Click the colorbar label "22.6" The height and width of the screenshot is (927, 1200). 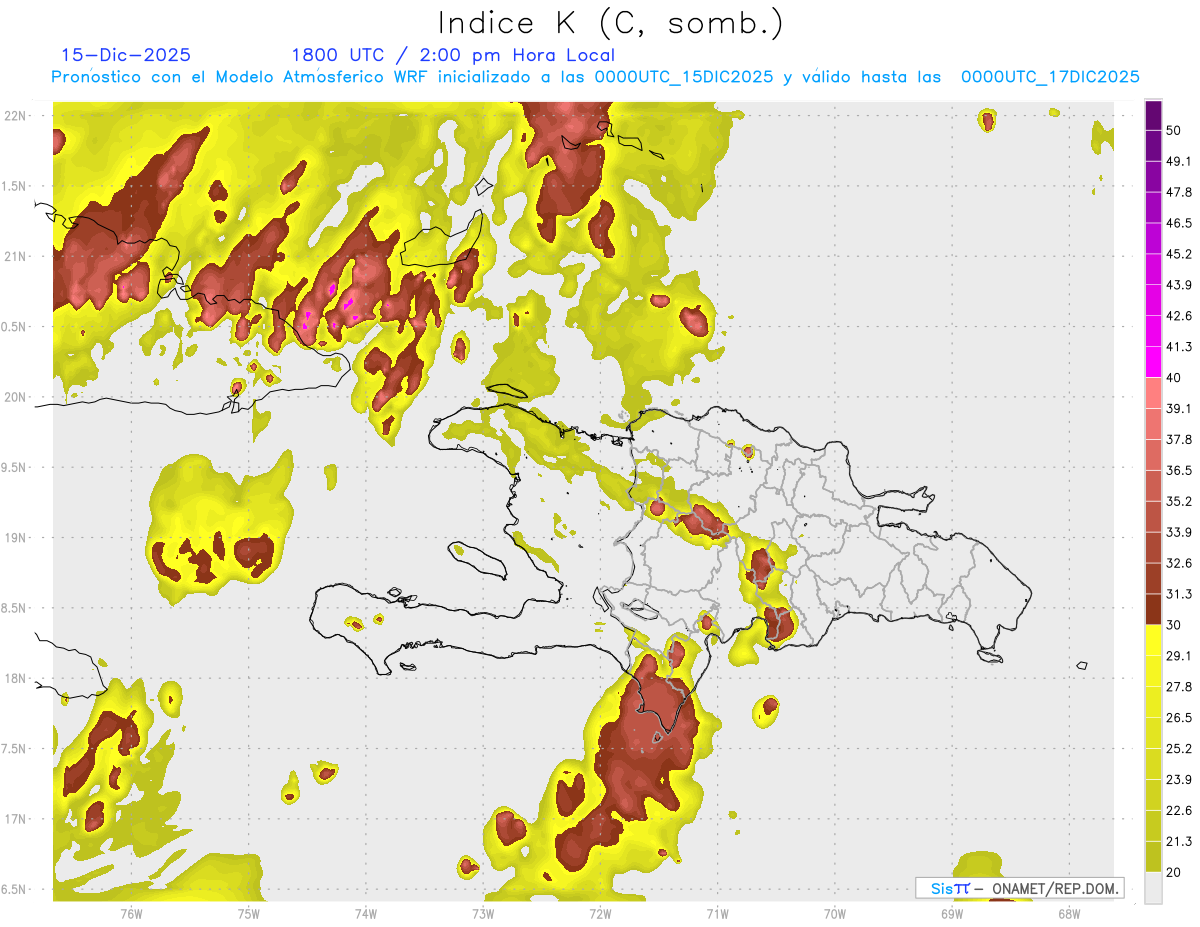(x=1179, y=810)
